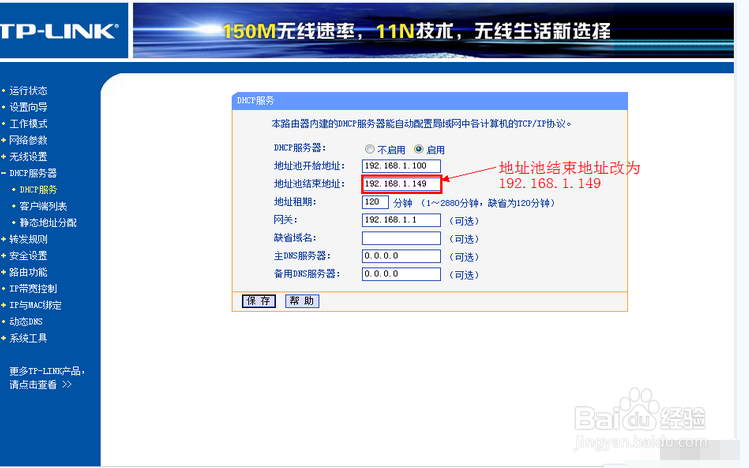Viewport: 749px width, 468px height.
Task: Expand the 转发规则 menu
Action: (x=28, y=239)
